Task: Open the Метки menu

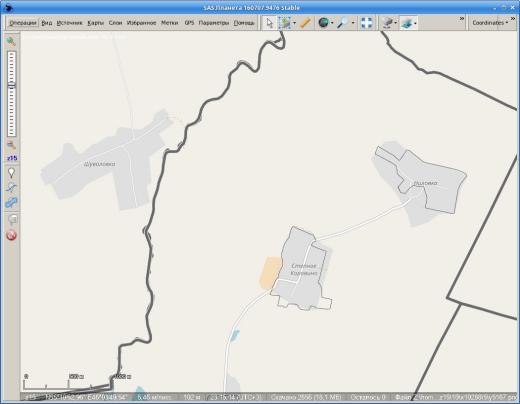Action: [x=170, y=23]
